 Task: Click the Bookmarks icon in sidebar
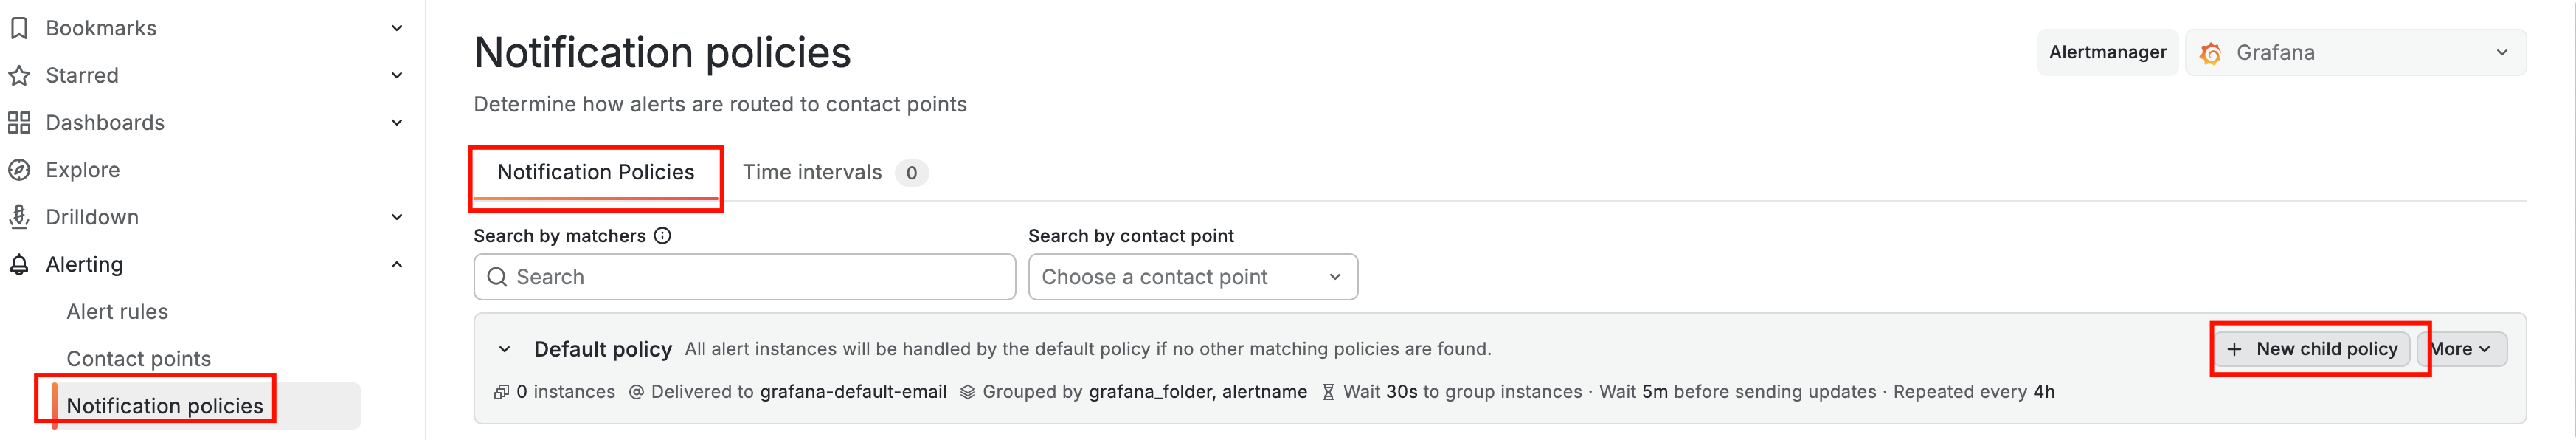point(19,28)
